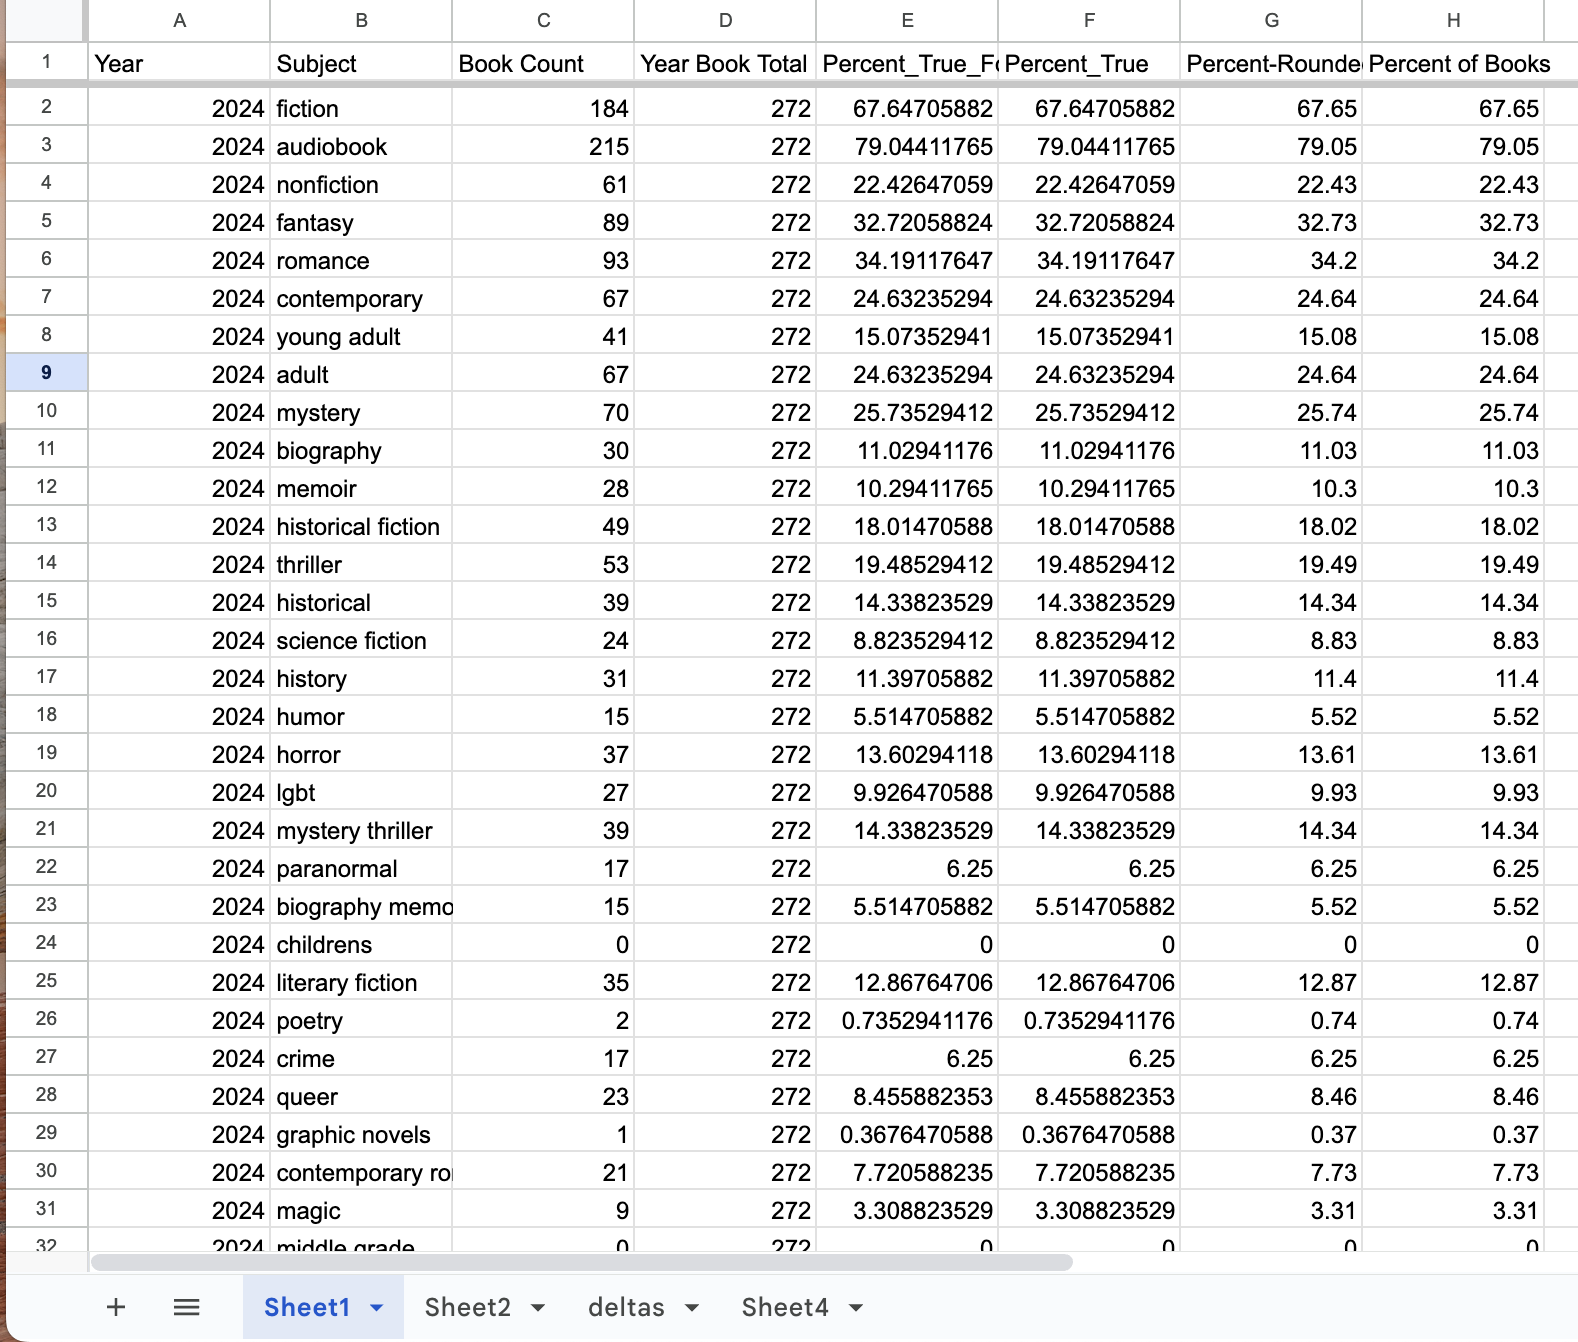Click the nonfiction subject cell
This screenshot has width=1578, height=1342.
pos(361,184)
